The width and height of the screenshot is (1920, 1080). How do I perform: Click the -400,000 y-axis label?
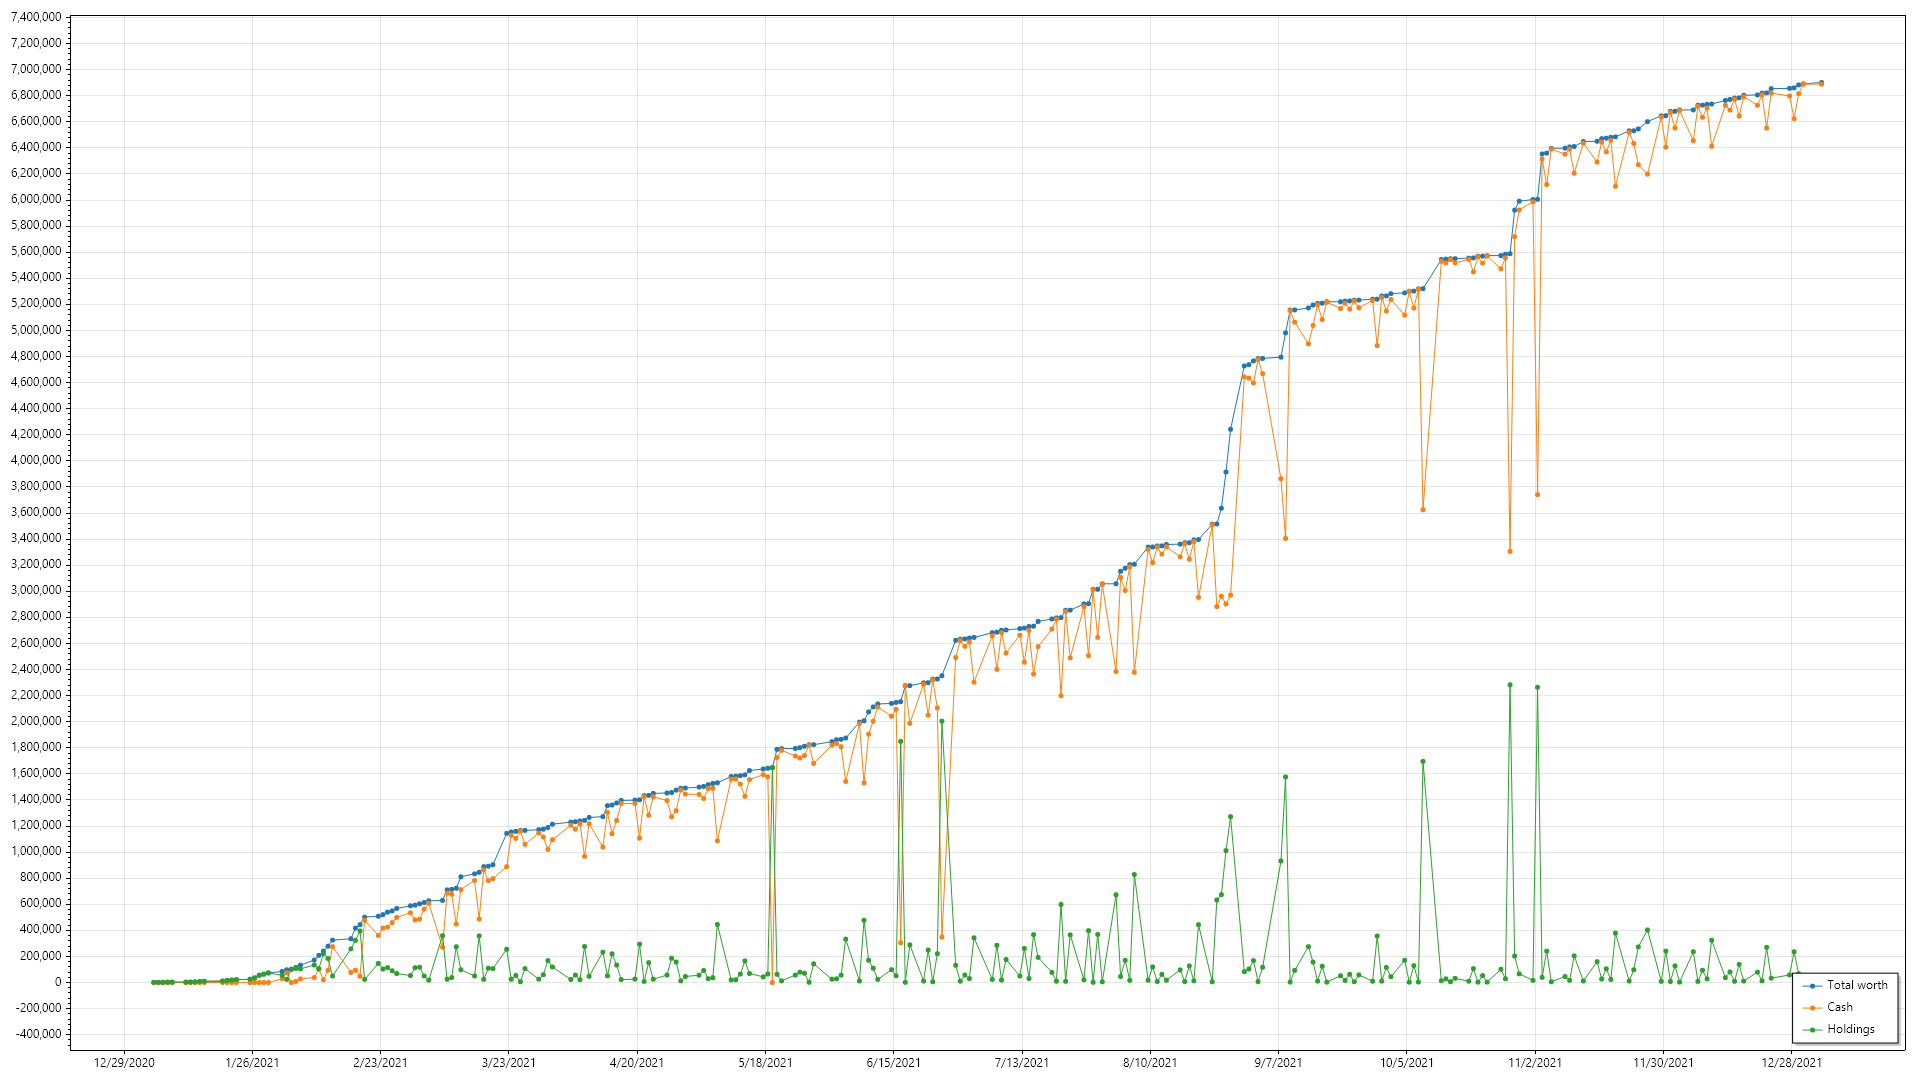coord(38,1034)
